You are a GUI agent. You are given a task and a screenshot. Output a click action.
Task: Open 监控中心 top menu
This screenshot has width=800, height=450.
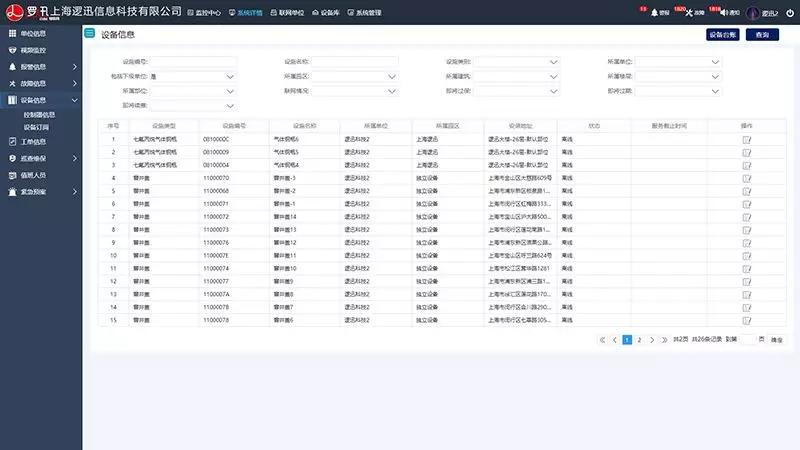204,13
